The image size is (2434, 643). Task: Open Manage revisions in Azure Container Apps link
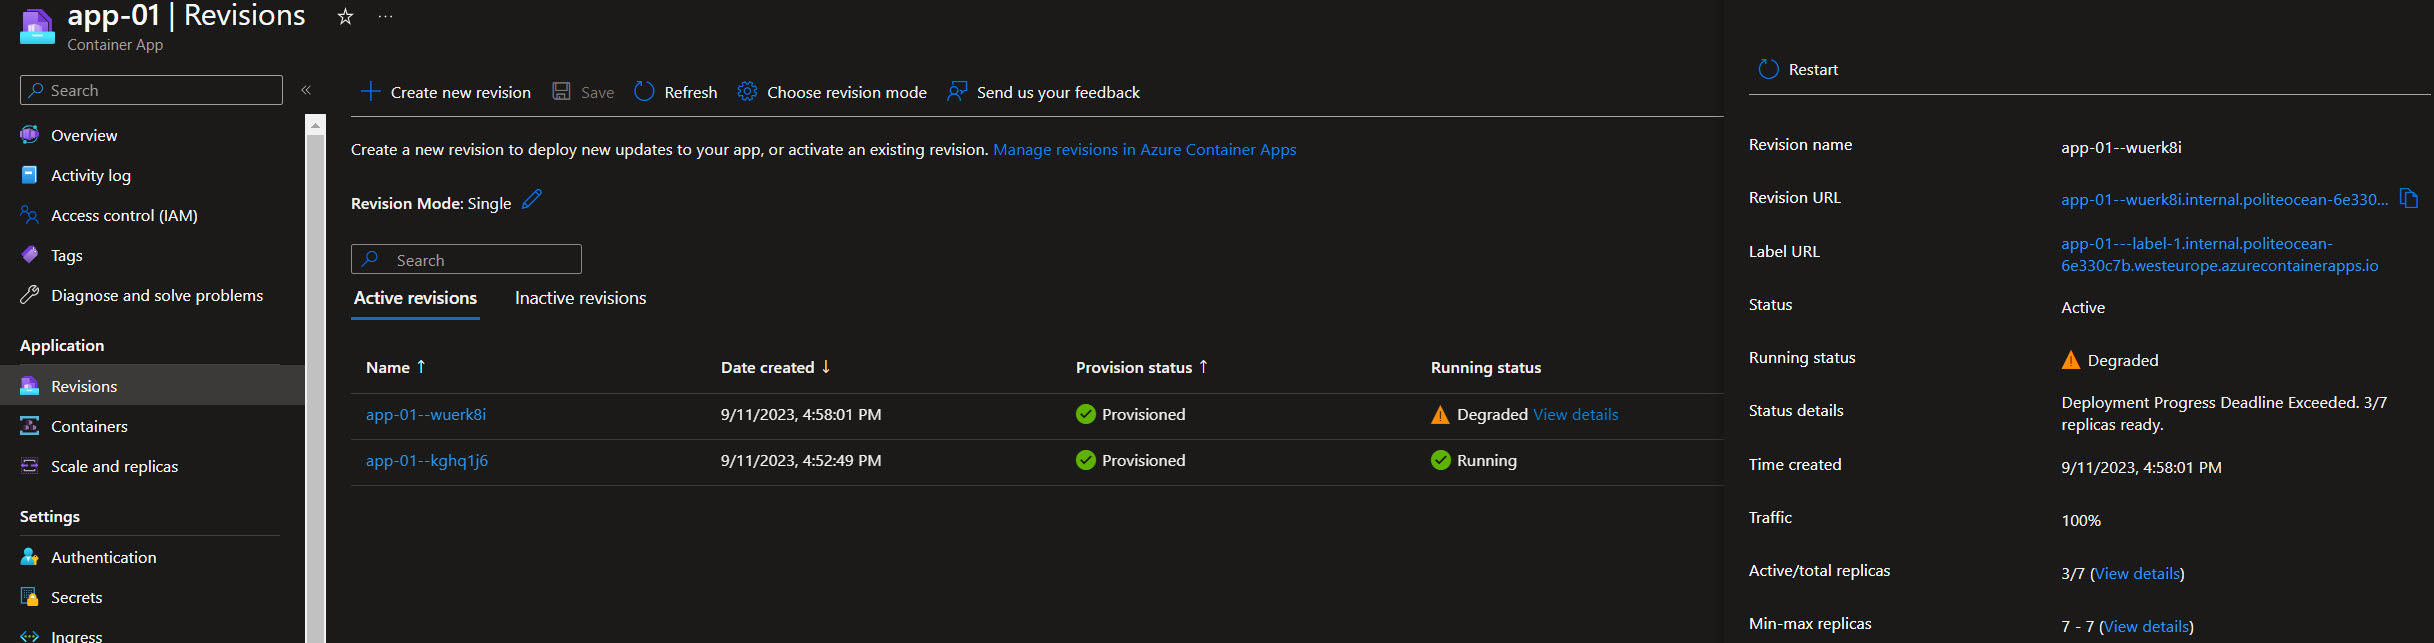tap(1144, 150)
